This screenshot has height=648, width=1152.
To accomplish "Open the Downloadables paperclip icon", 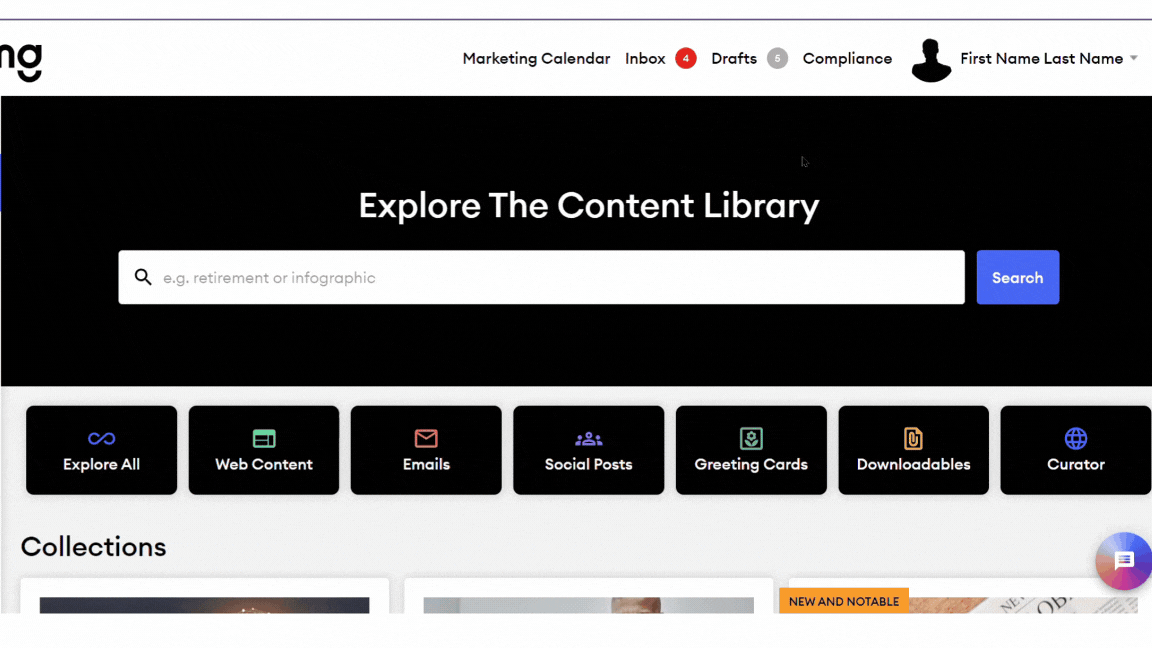I will coord(913,438).
